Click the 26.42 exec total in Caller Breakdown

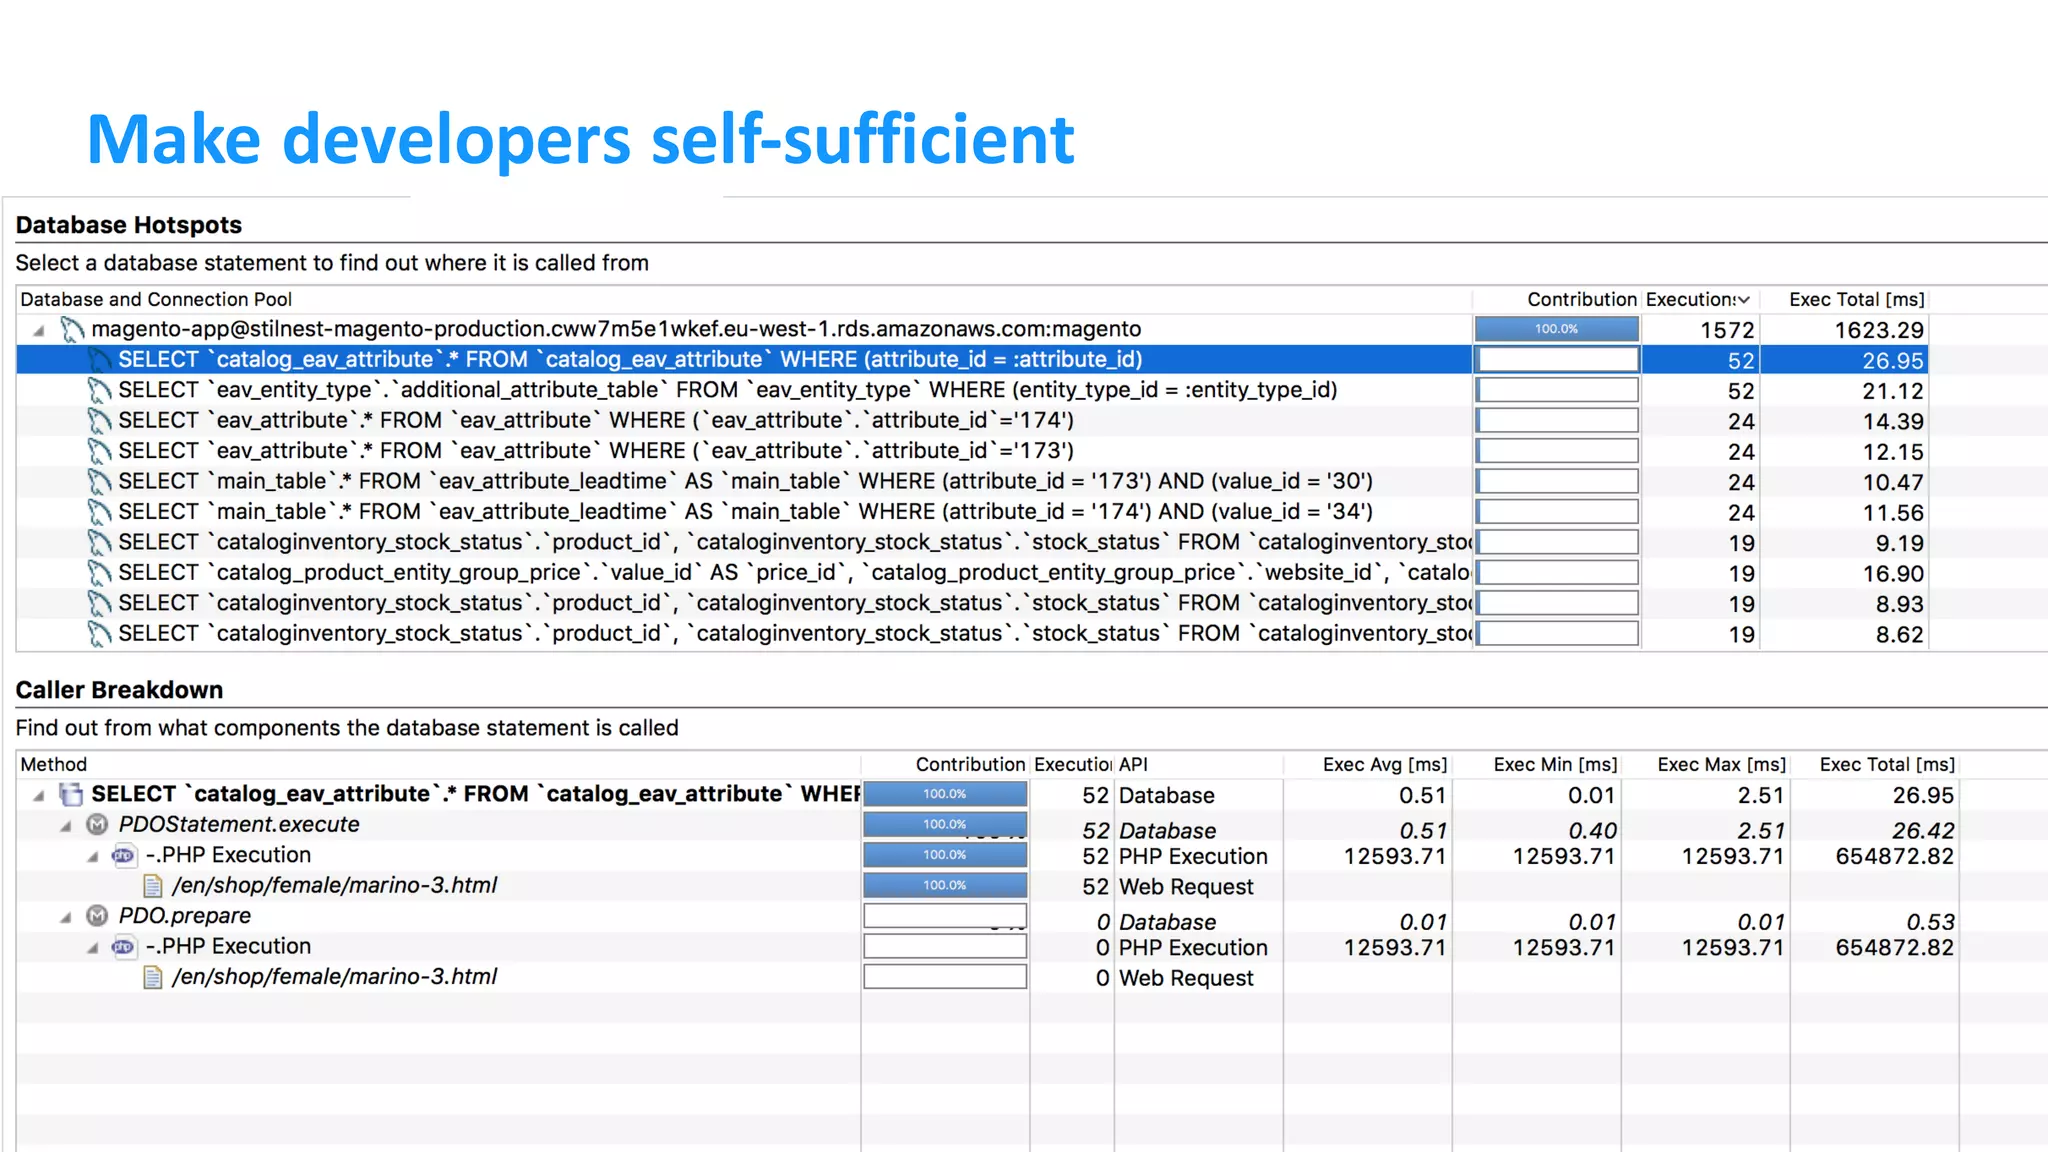[x=1923, y=831]
